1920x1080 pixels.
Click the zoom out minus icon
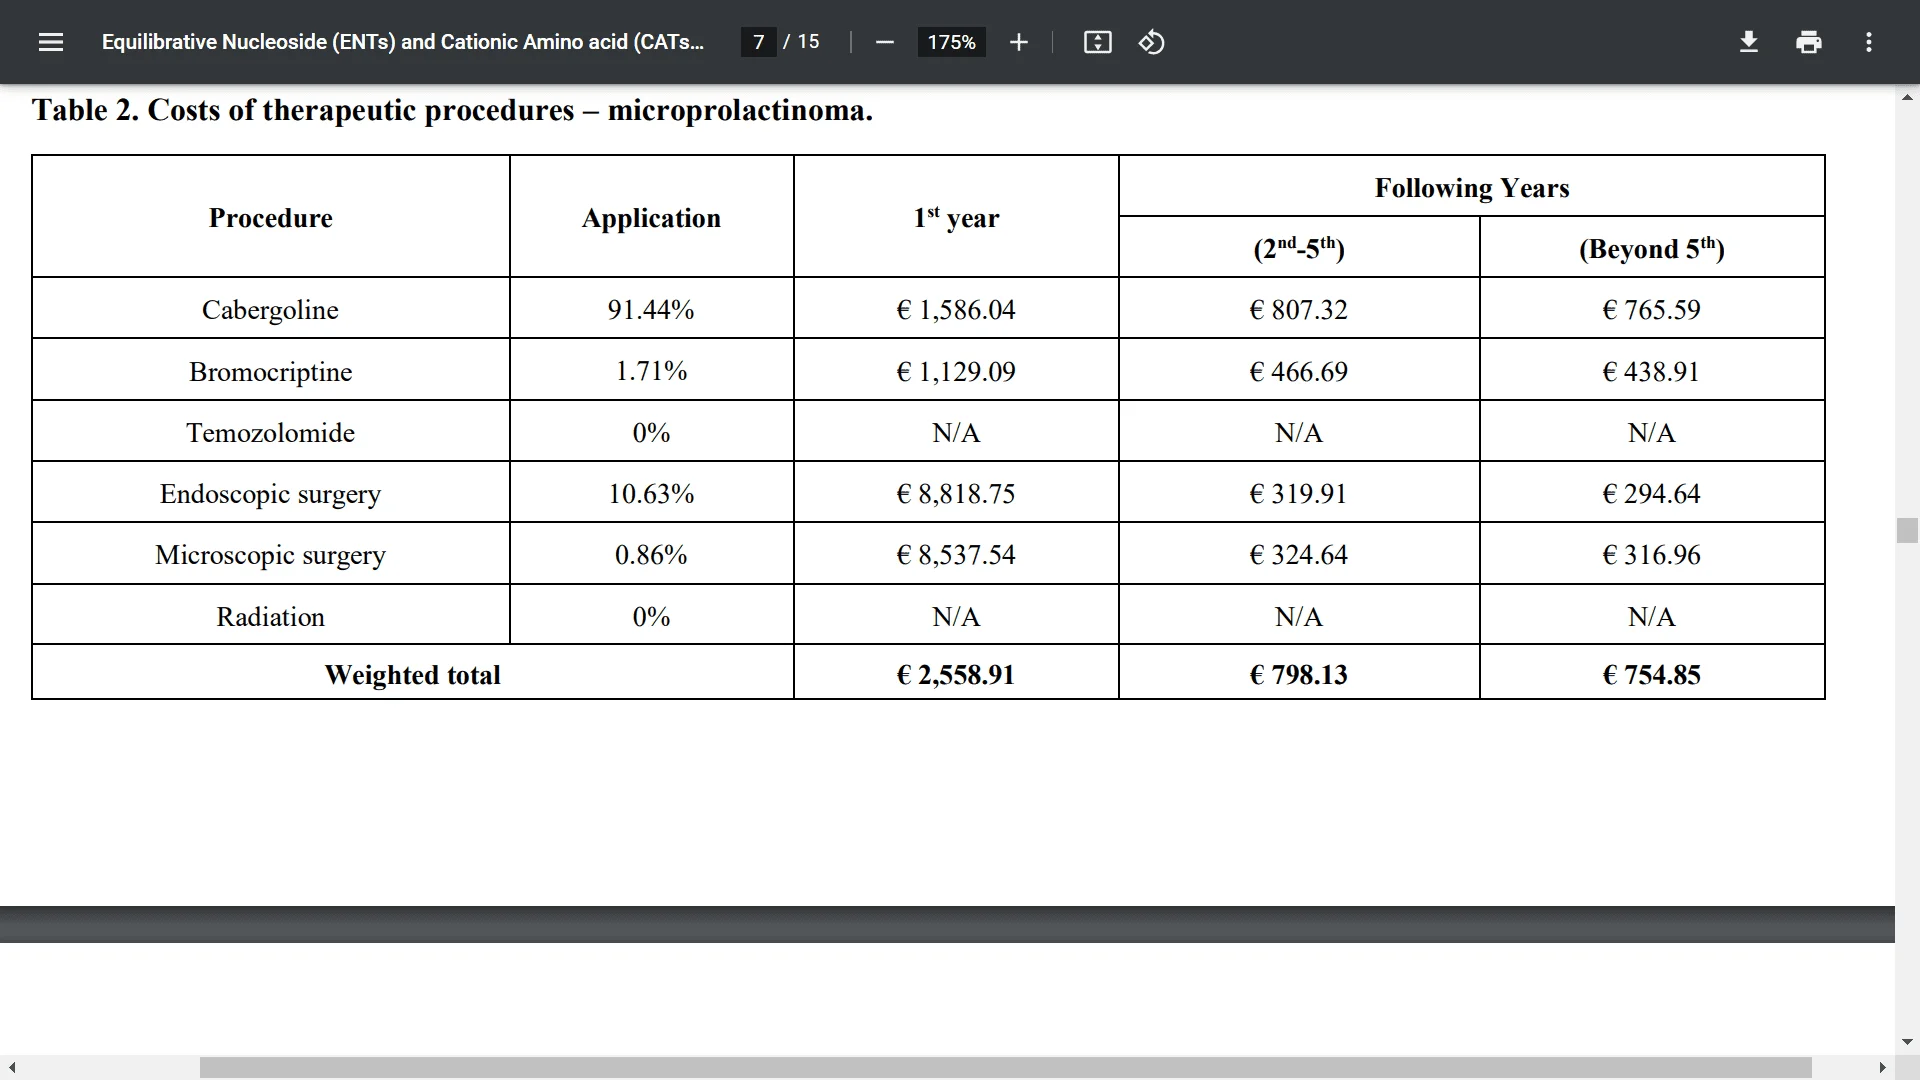(x=885, y=42)
